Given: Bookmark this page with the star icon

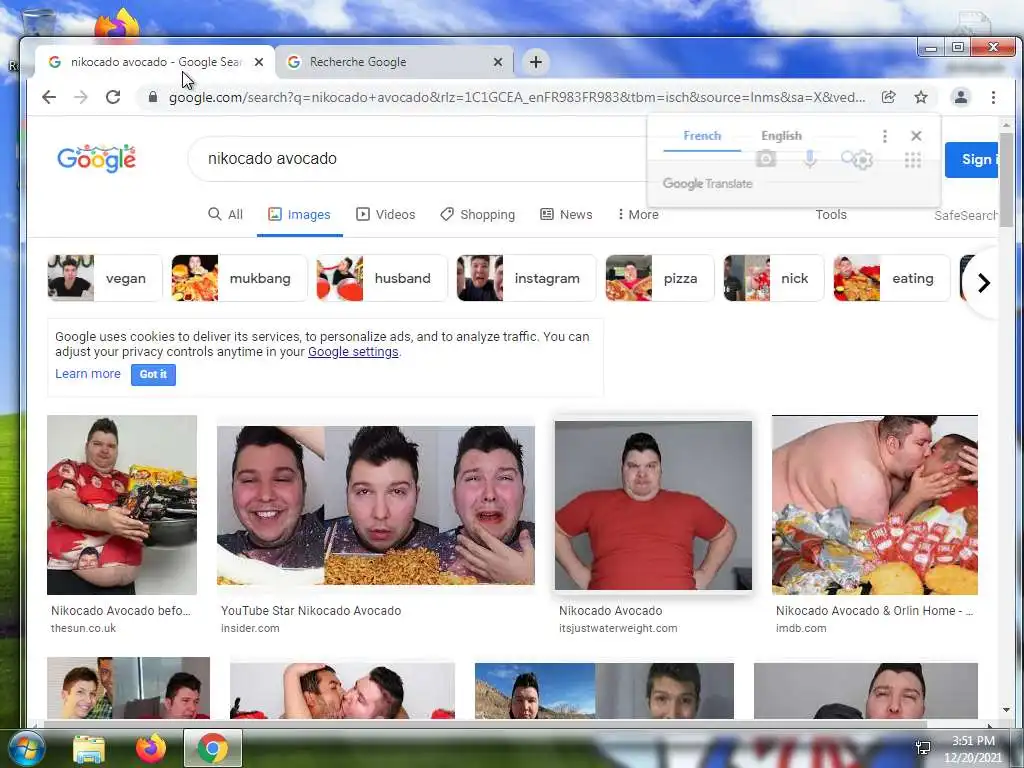Looking at the screenshot, I should [921, 97].
